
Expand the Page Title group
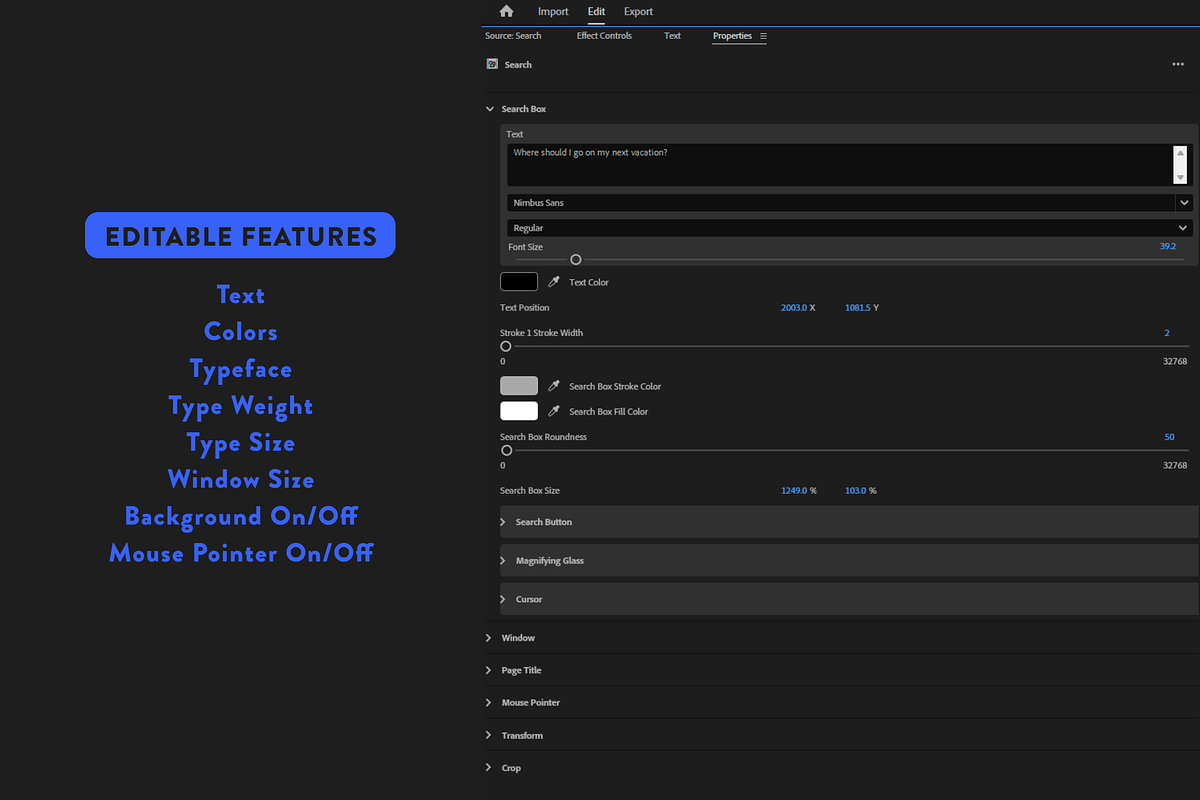tap(489, 670)
